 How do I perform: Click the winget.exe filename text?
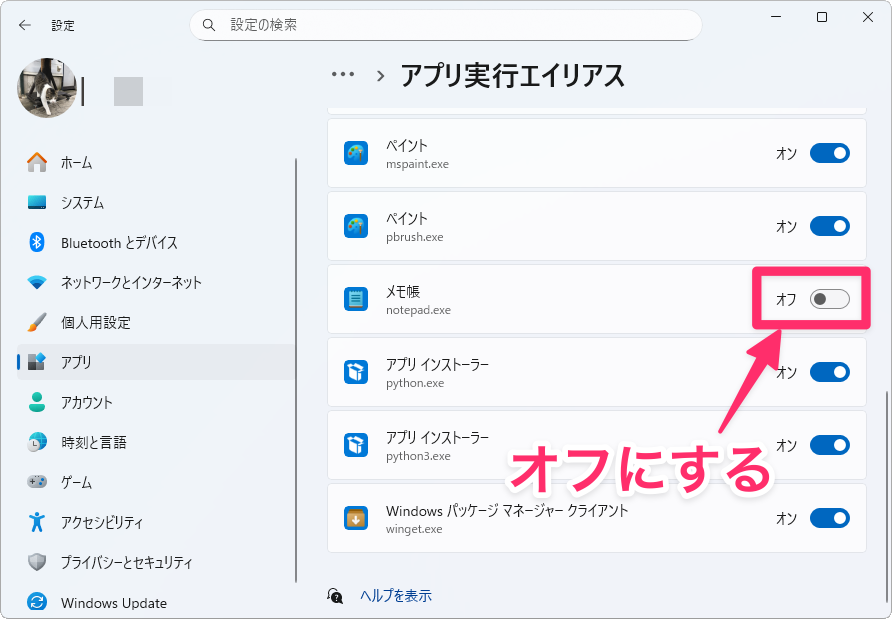[414, 529]
